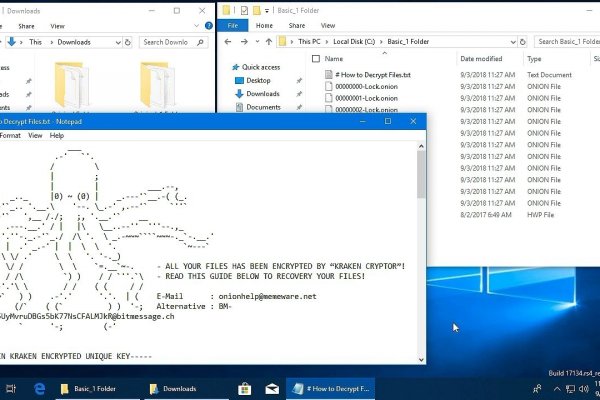Select Desktop in Quick access sidebar
This screenshot has width=600, height=400.
point(258,80)
